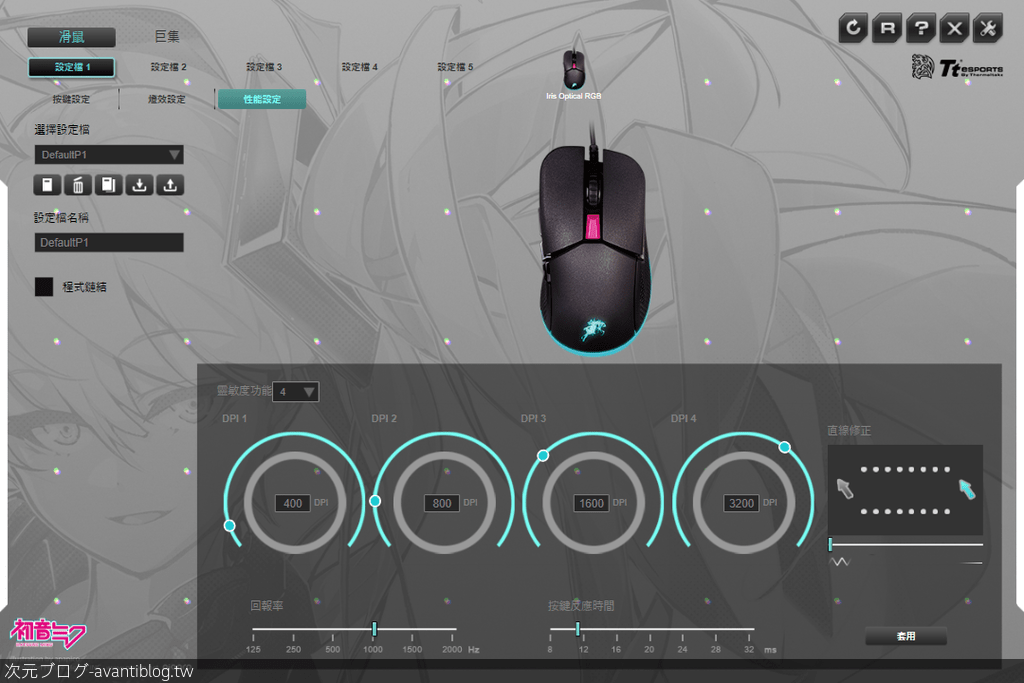Click the refresh arrow icon at top right

[853, 28]
